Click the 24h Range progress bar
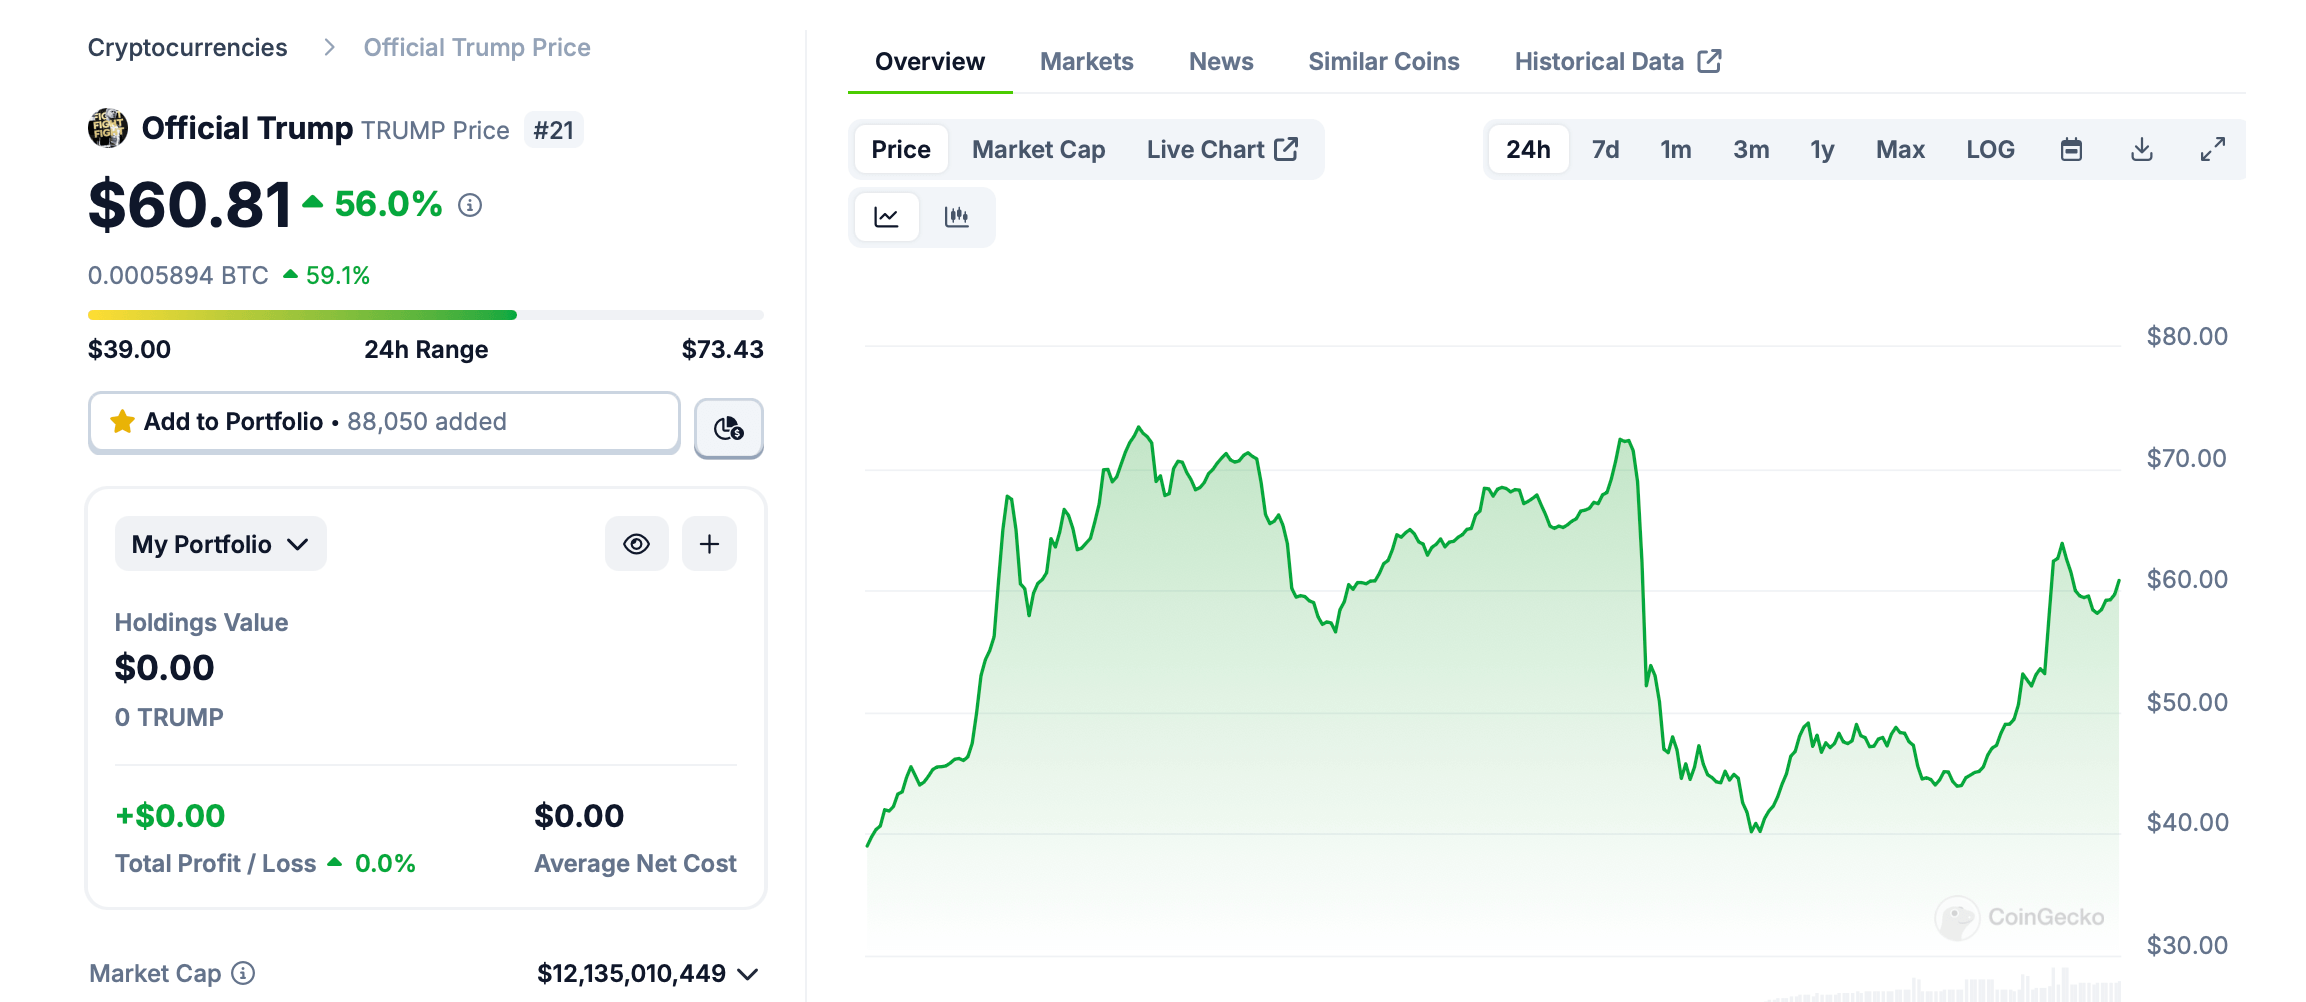This screenshot has width=2306, height=1002. coord(426,315)
